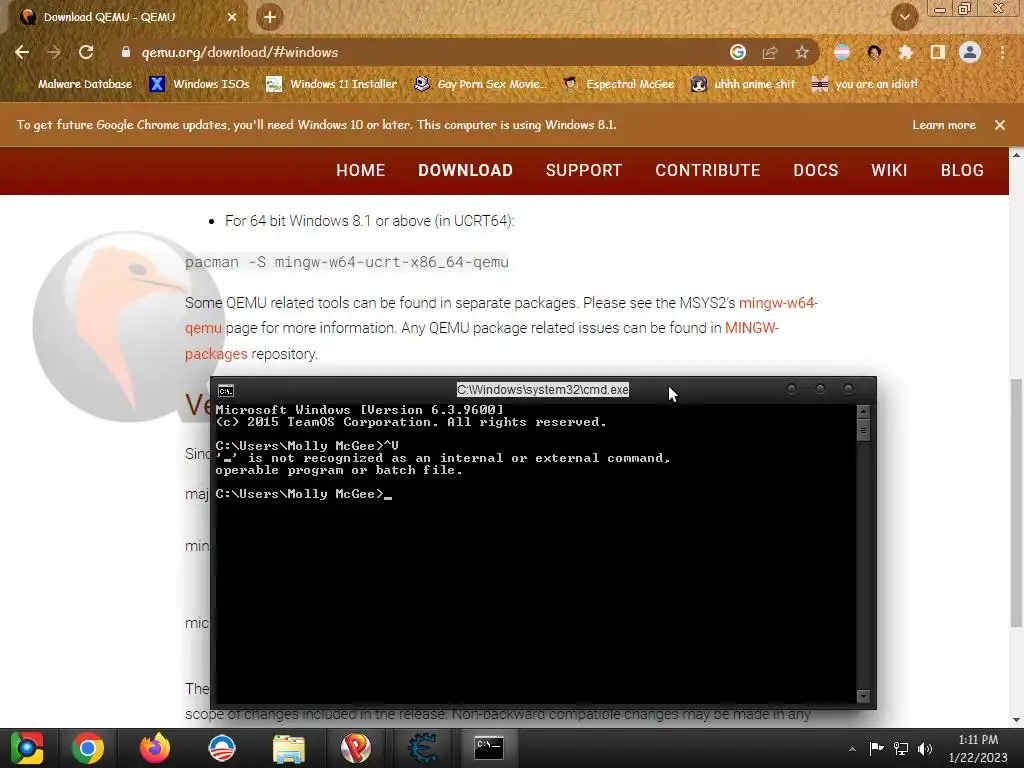Show hidden system tray icons
This screenshot has height=768, width=1024.
852,749
